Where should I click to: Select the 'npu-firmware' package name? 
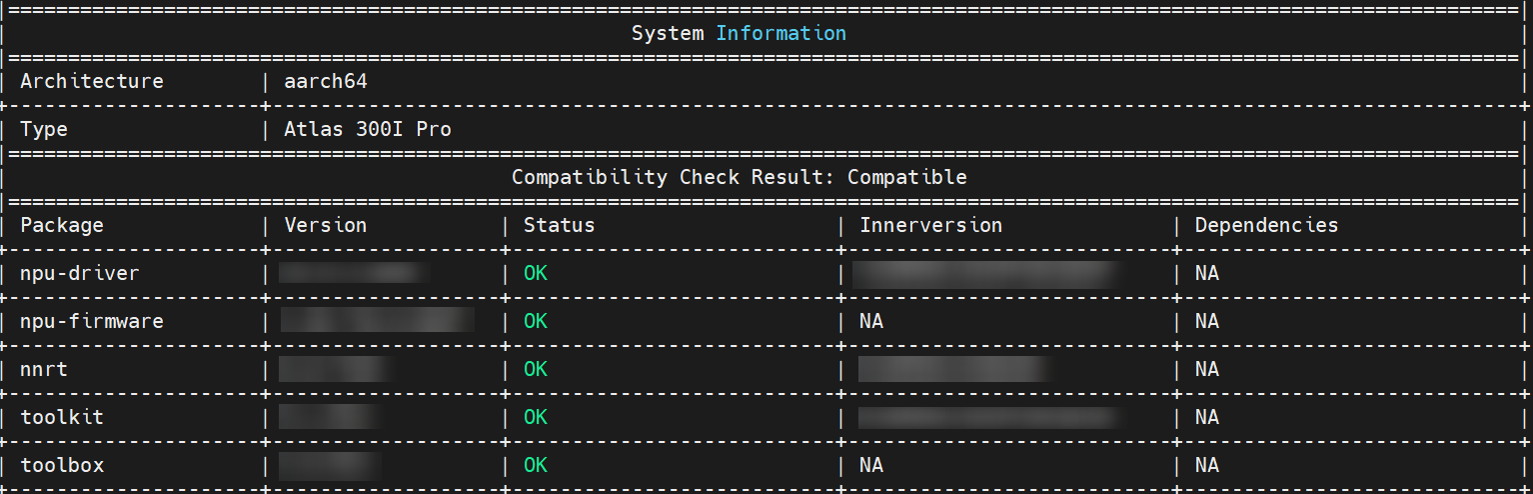click(x=92, y=321)
